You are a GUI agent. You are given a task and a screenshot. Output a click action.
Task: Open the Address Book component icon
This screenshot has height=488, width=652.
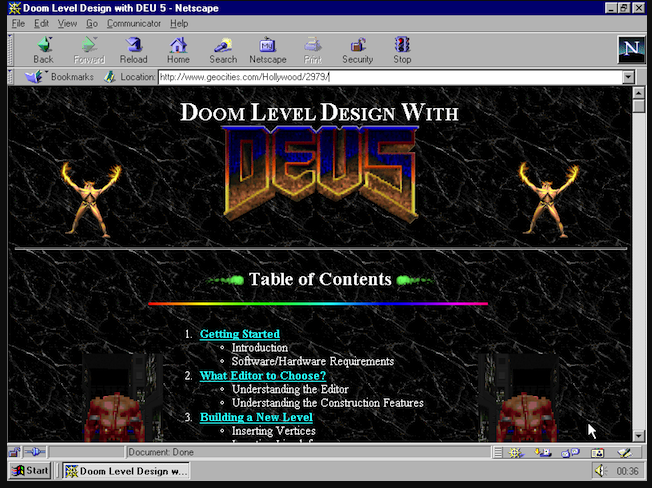pyautogui.click(x=598, y=453)
